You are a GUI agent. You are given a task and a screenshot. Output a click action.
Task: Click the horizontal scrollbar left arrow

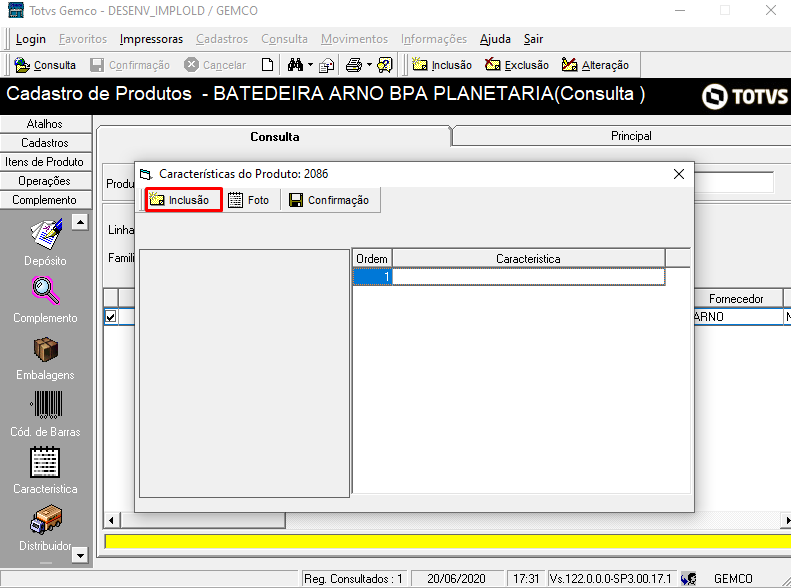pyautogui.click(x=111, y=520)
